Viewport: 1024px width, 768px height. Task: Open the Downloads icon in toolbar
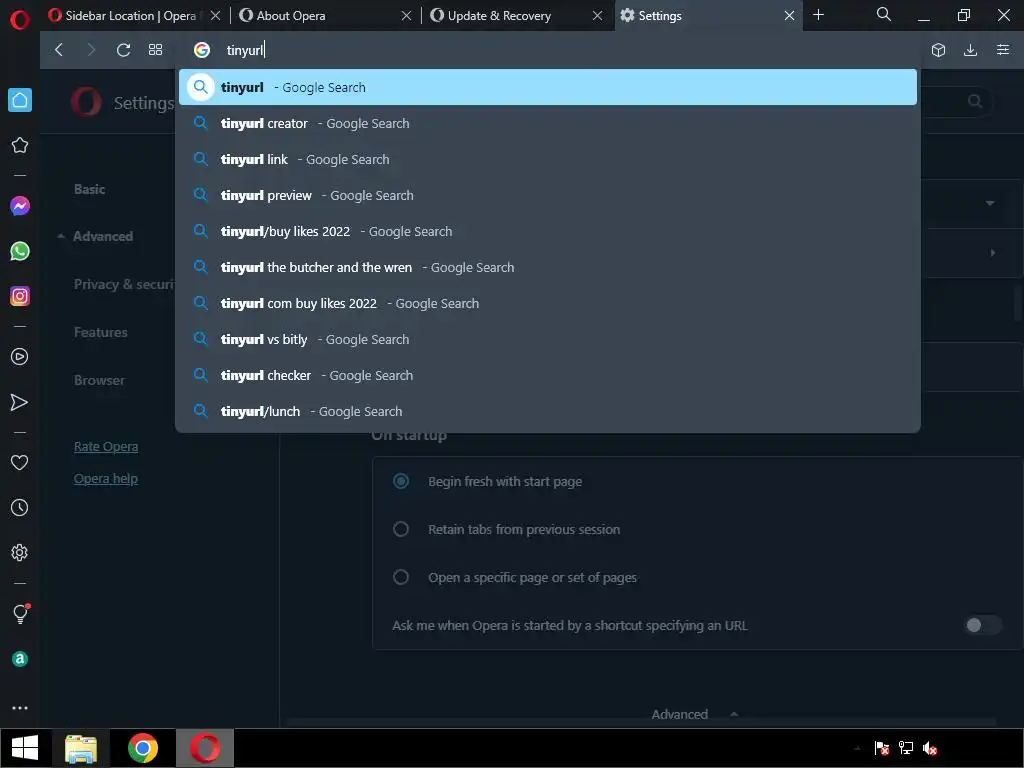[970, 50]
